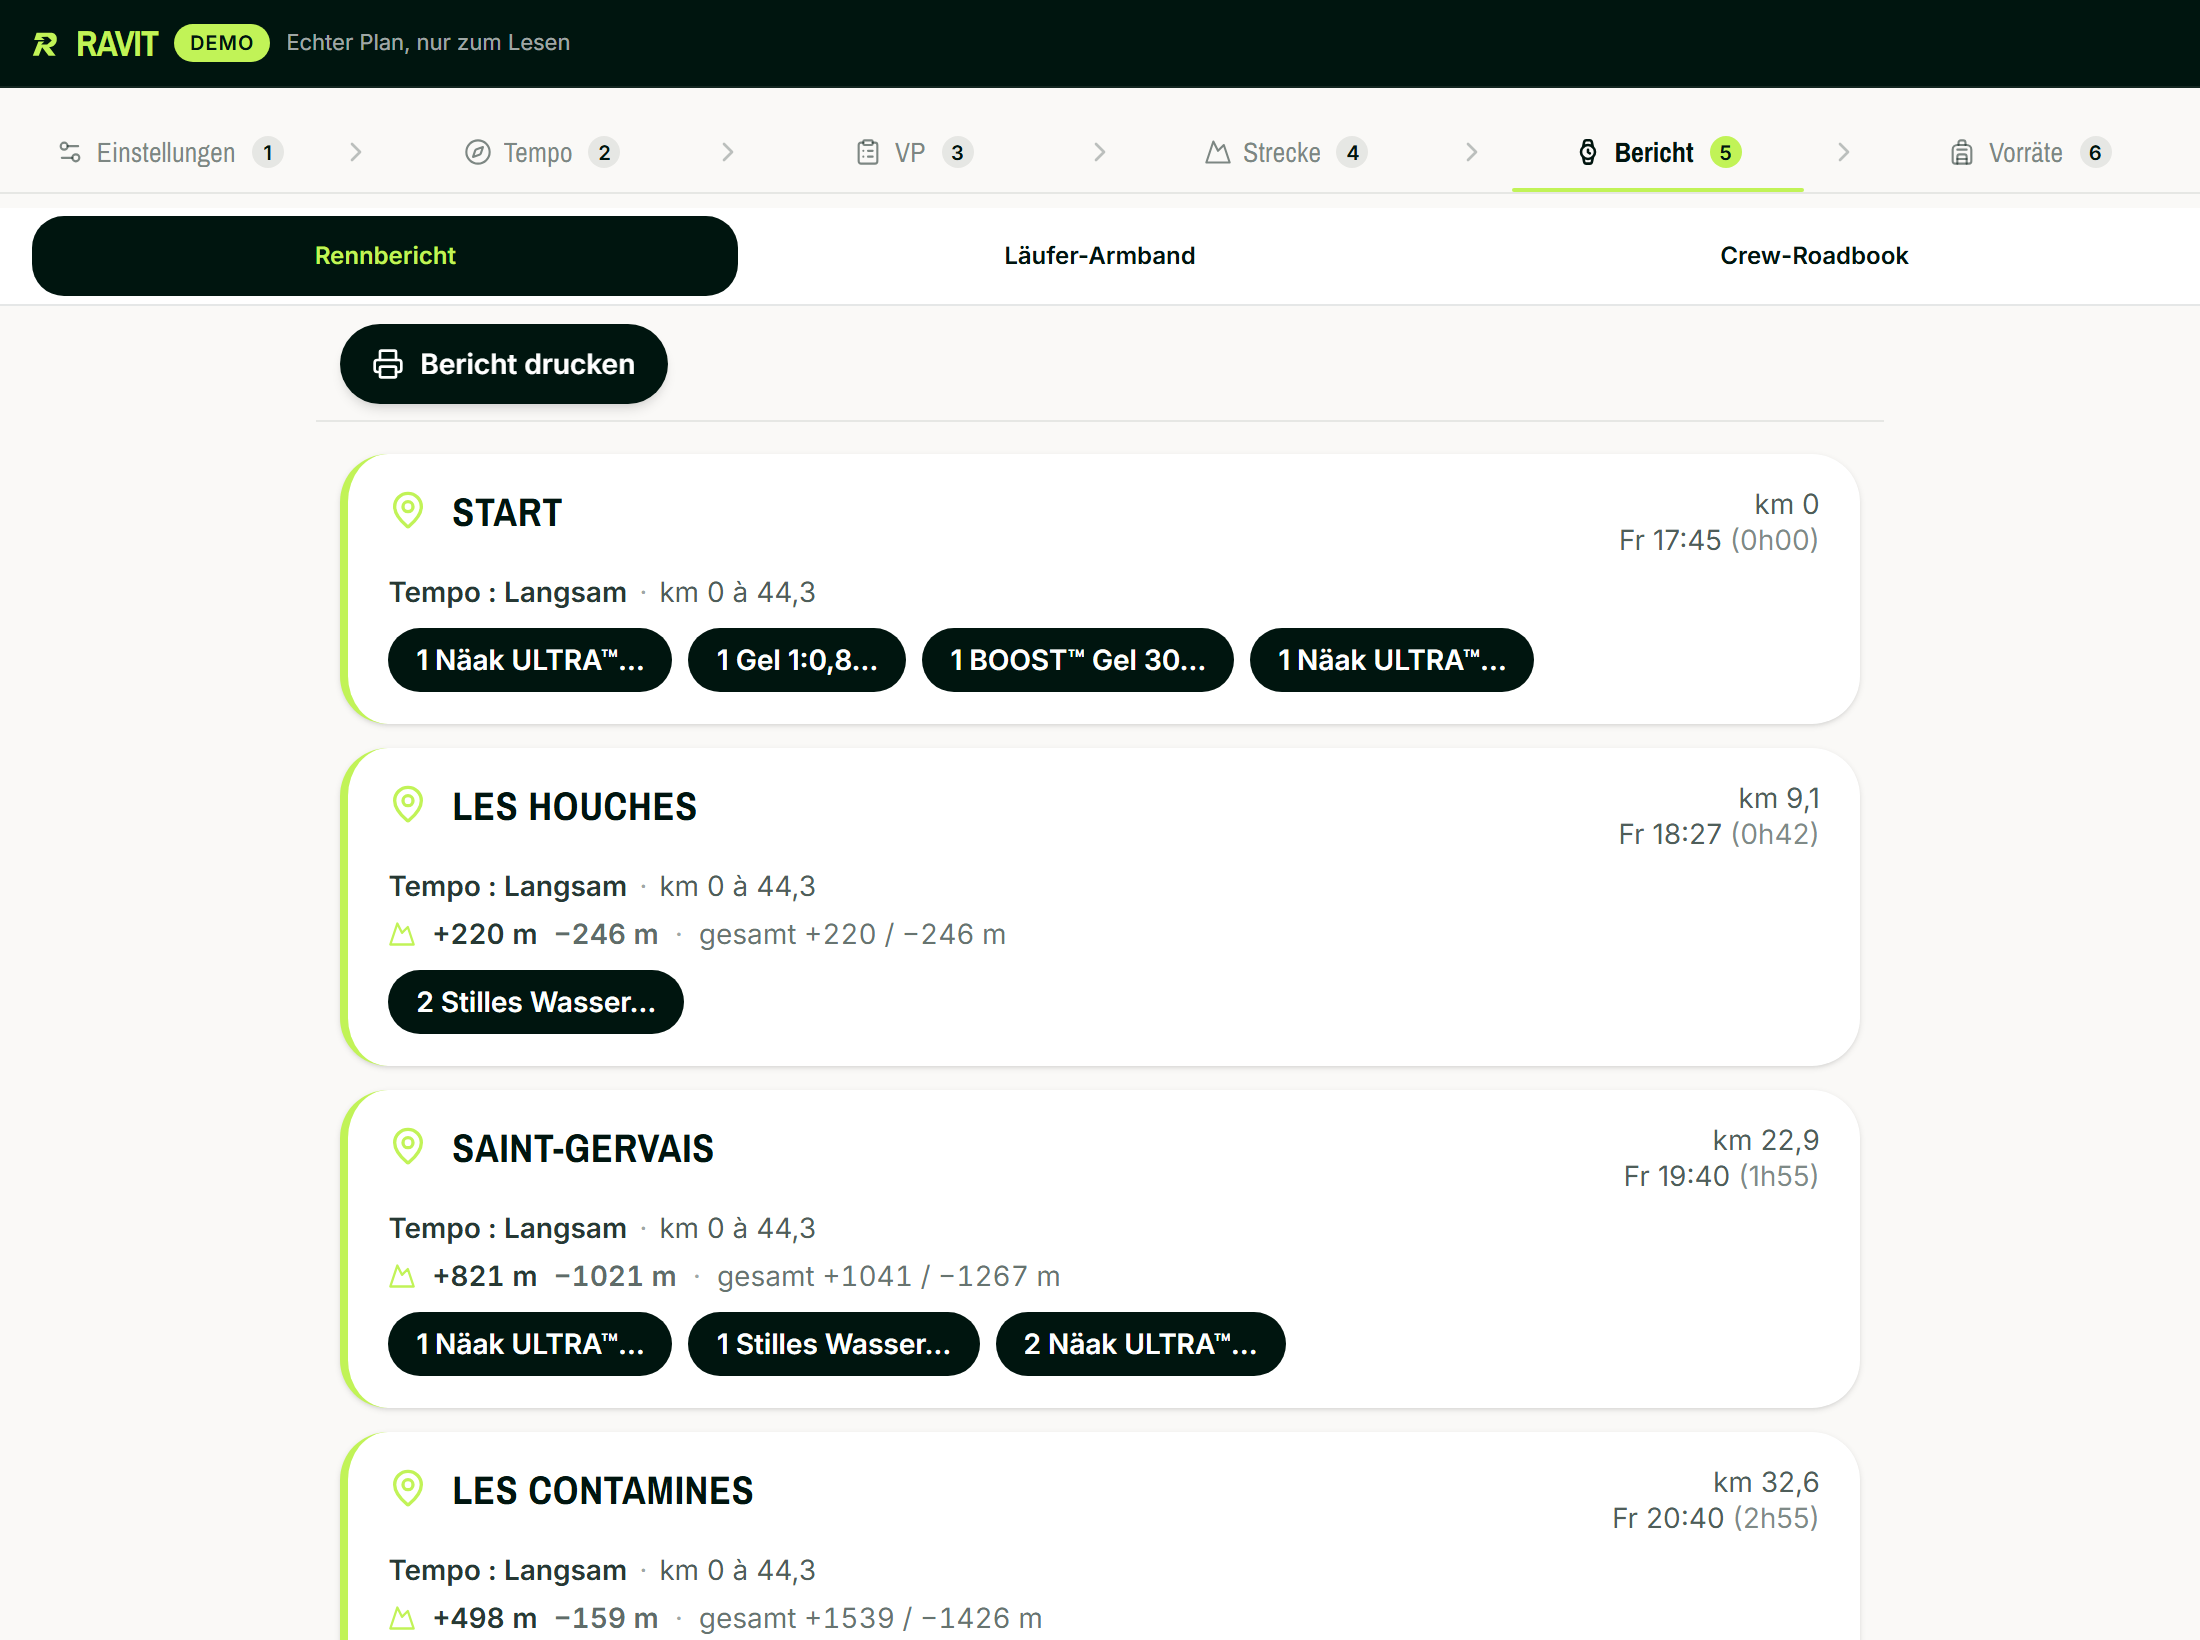The image size is (2200, 1640).
Task: Click first Näak ULTRA chip in START card
Action: (530, 660)
